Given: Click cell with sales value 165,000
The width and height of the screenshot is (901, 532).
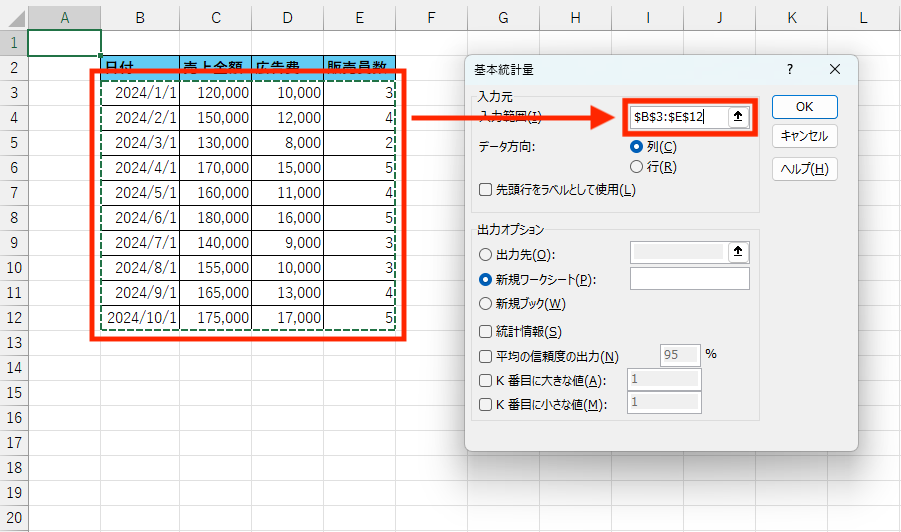Looking at the screenshot, I should coord(215,292).
